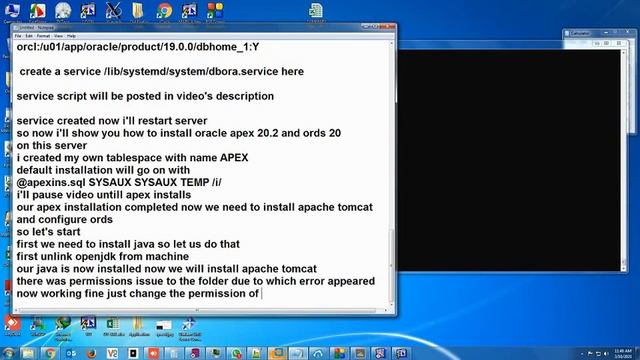This screenshot has width=640, height=360.
Task: Click line "service created now i'll restart server"
Action: click(112, 121)
